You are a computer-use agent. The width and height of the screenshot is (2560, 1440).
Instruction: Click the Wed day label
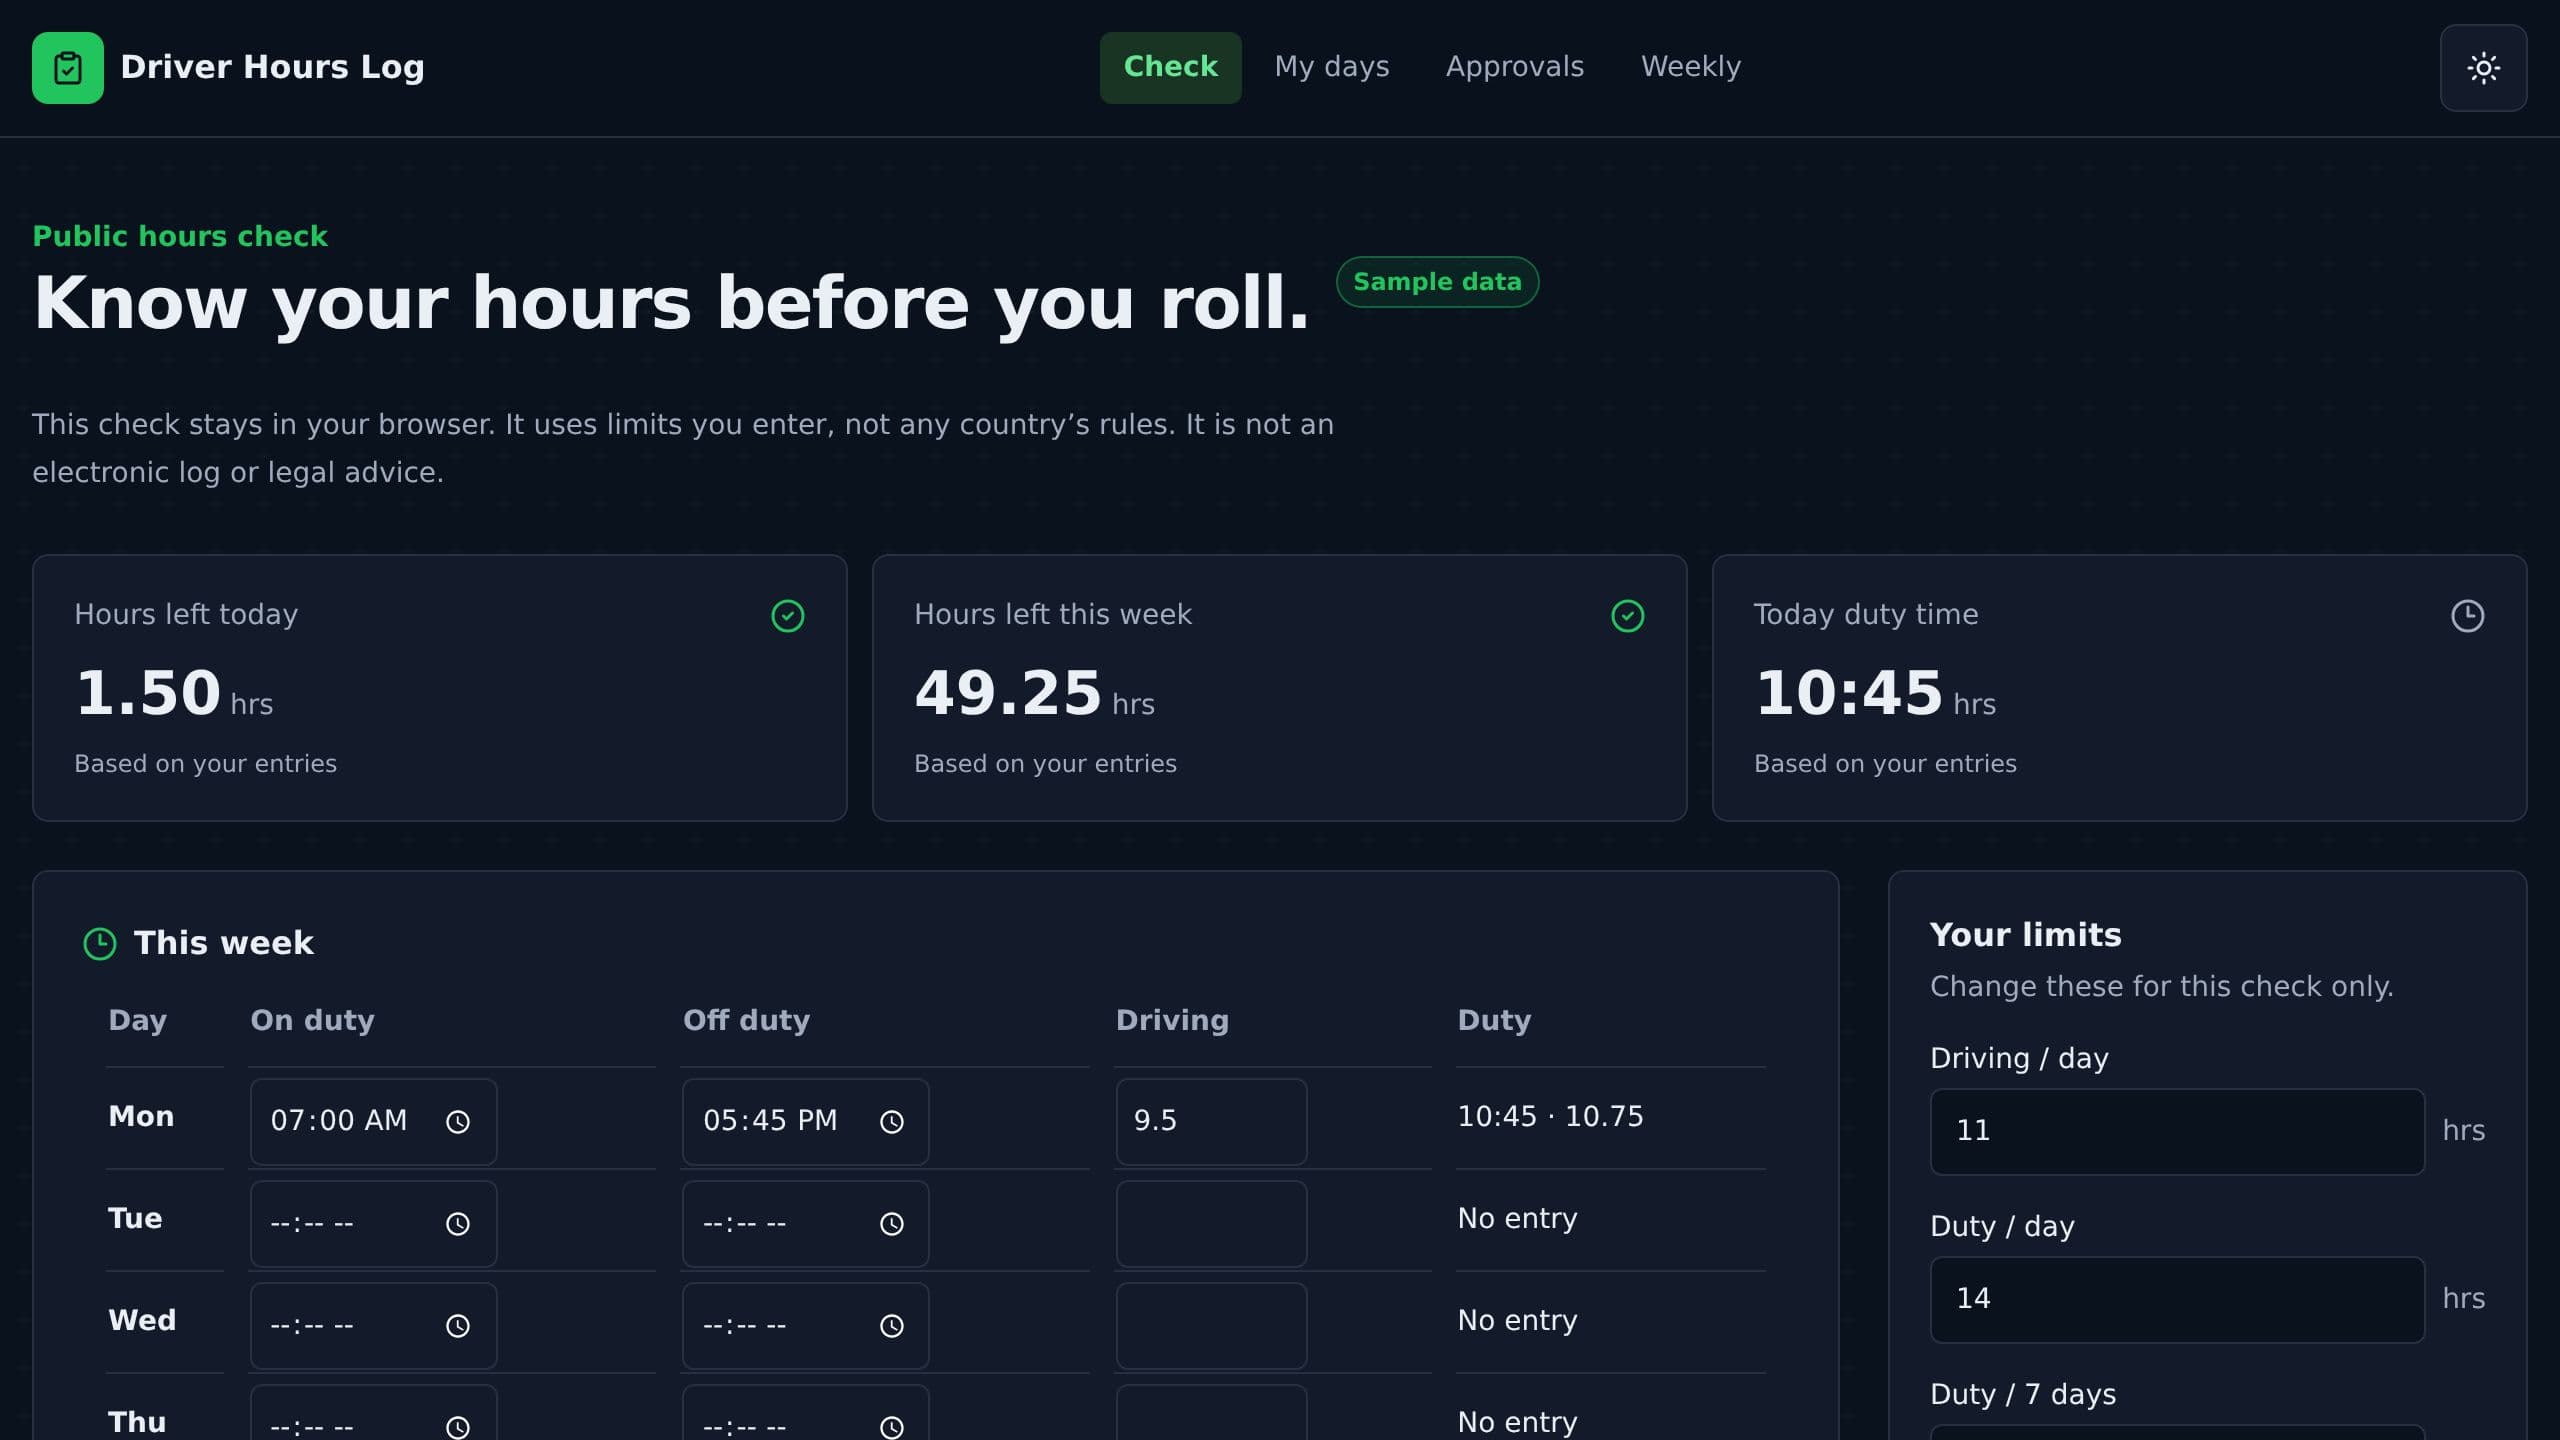142,1321
